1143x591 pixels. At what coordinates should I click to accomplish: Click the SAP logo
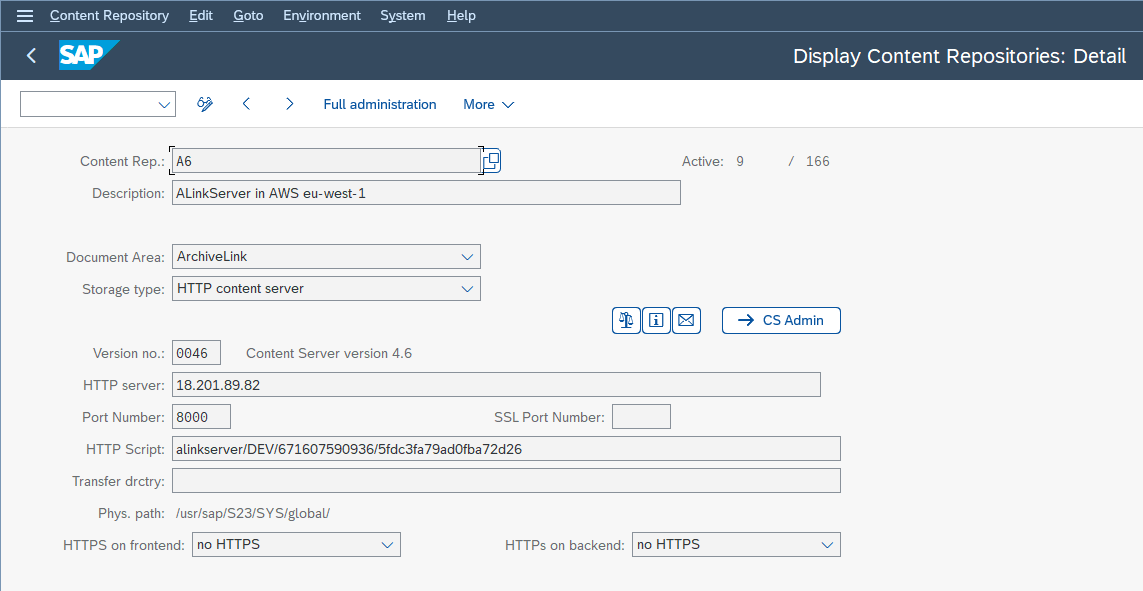pyautogui.click(x=89, y=55)
